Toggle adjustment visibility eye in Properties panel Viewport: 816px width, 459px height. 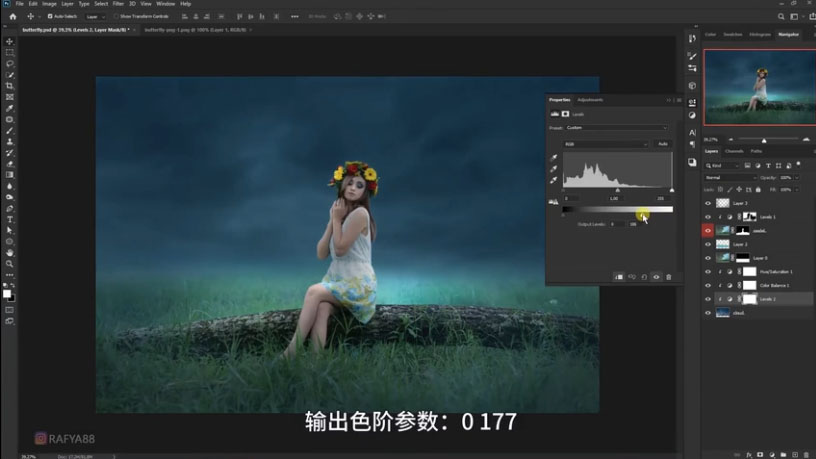pyautogui.click(x=656, y=277)
